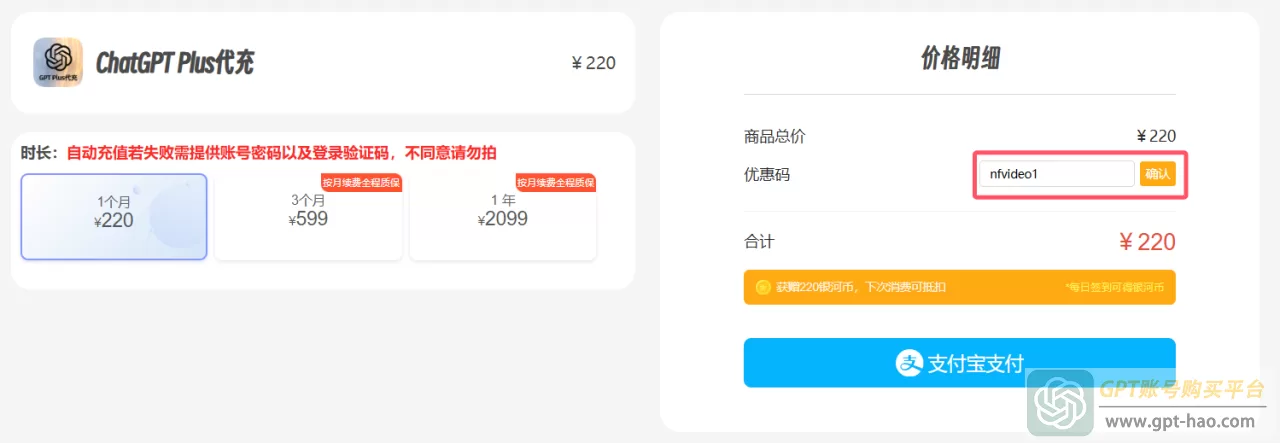Click the coin icon in the orange banner

pos(763,287)
